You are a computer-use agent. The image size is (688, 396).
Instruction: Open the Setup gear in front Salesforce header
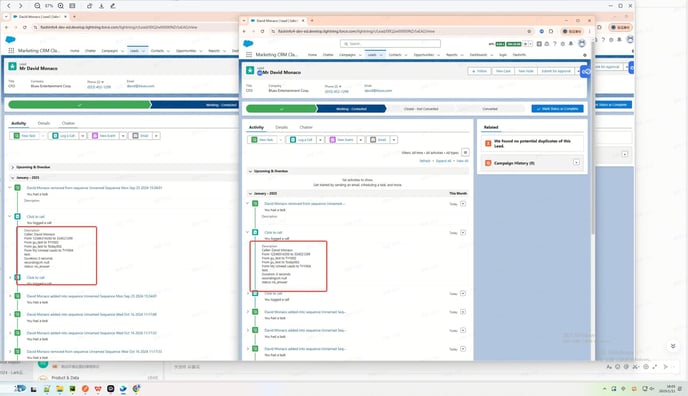(x=563, y=44)
